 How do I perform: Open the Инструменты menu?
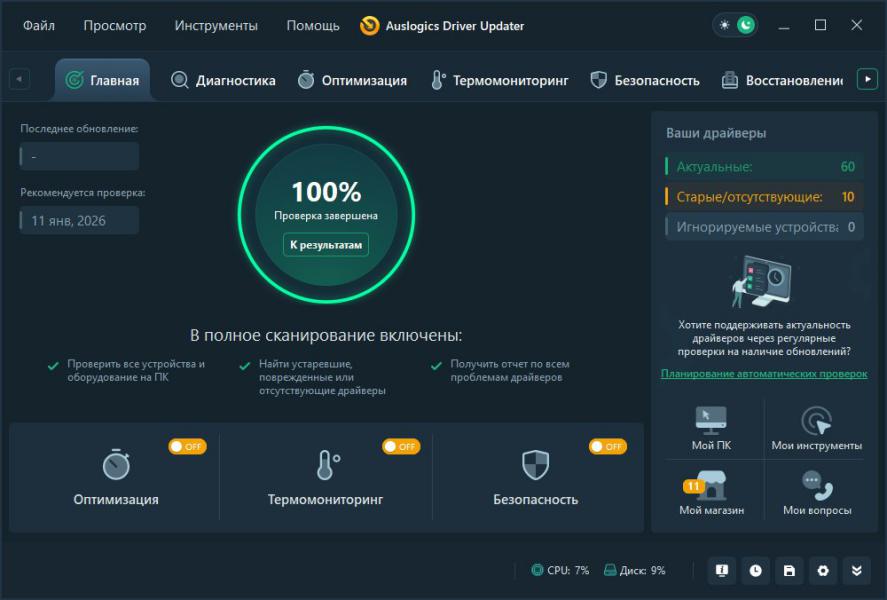[216, 25]
